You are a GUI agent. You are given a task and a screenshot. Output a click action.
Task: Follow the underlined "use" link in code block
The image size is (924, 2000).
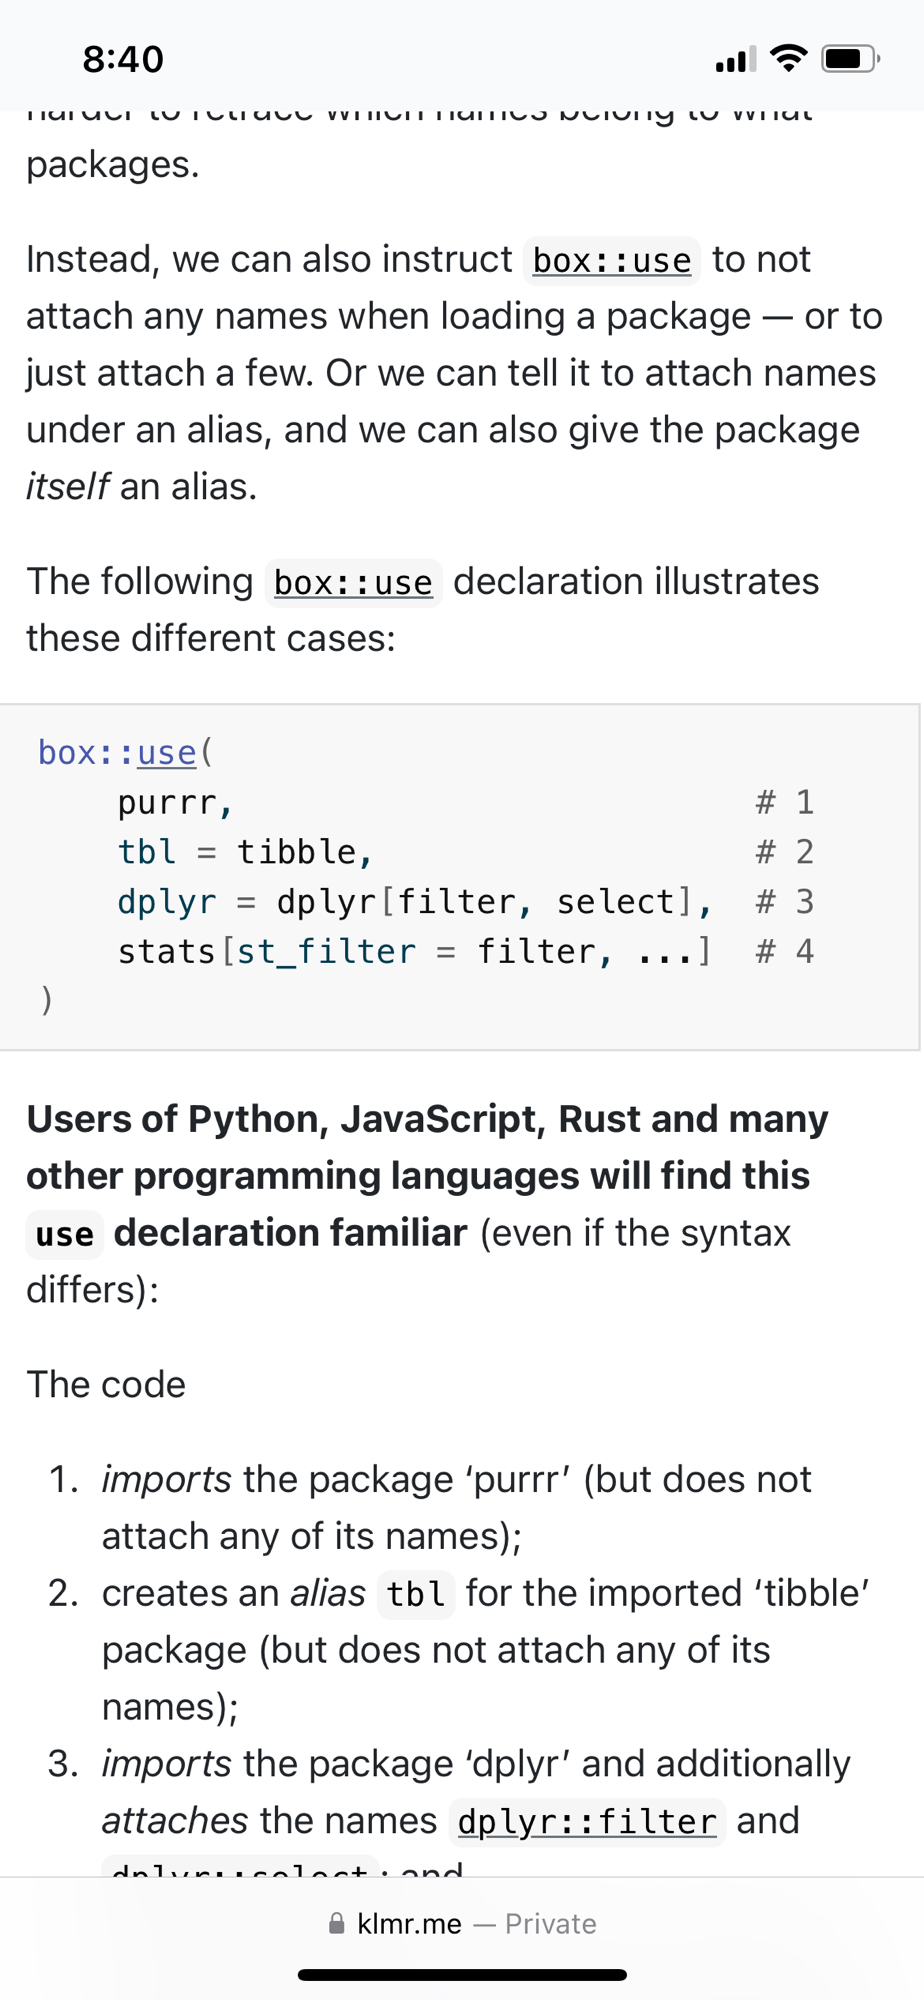[166, 753]
